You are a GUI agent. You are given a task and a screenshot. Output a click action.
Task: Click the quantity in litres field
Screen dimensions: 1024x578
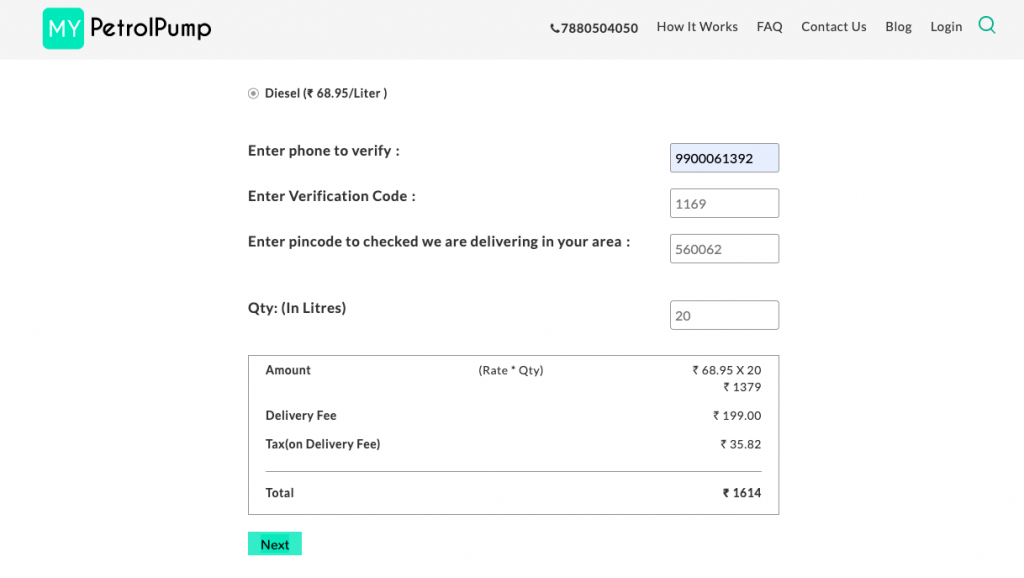(x=724, y=316)
